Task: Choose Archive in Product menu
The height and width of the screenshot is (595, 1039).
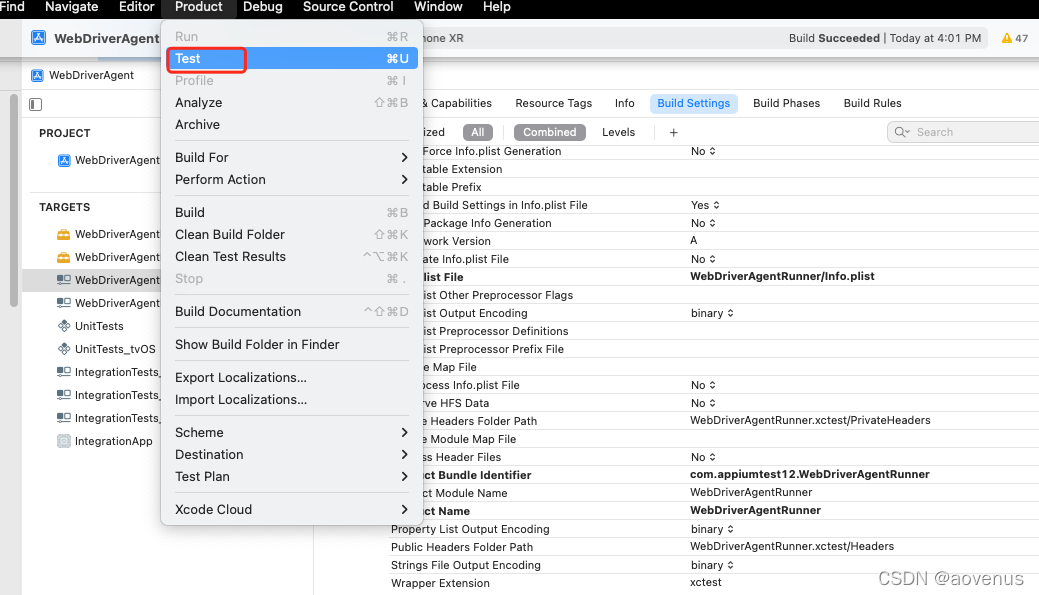Action: click(x=292, y=125)
